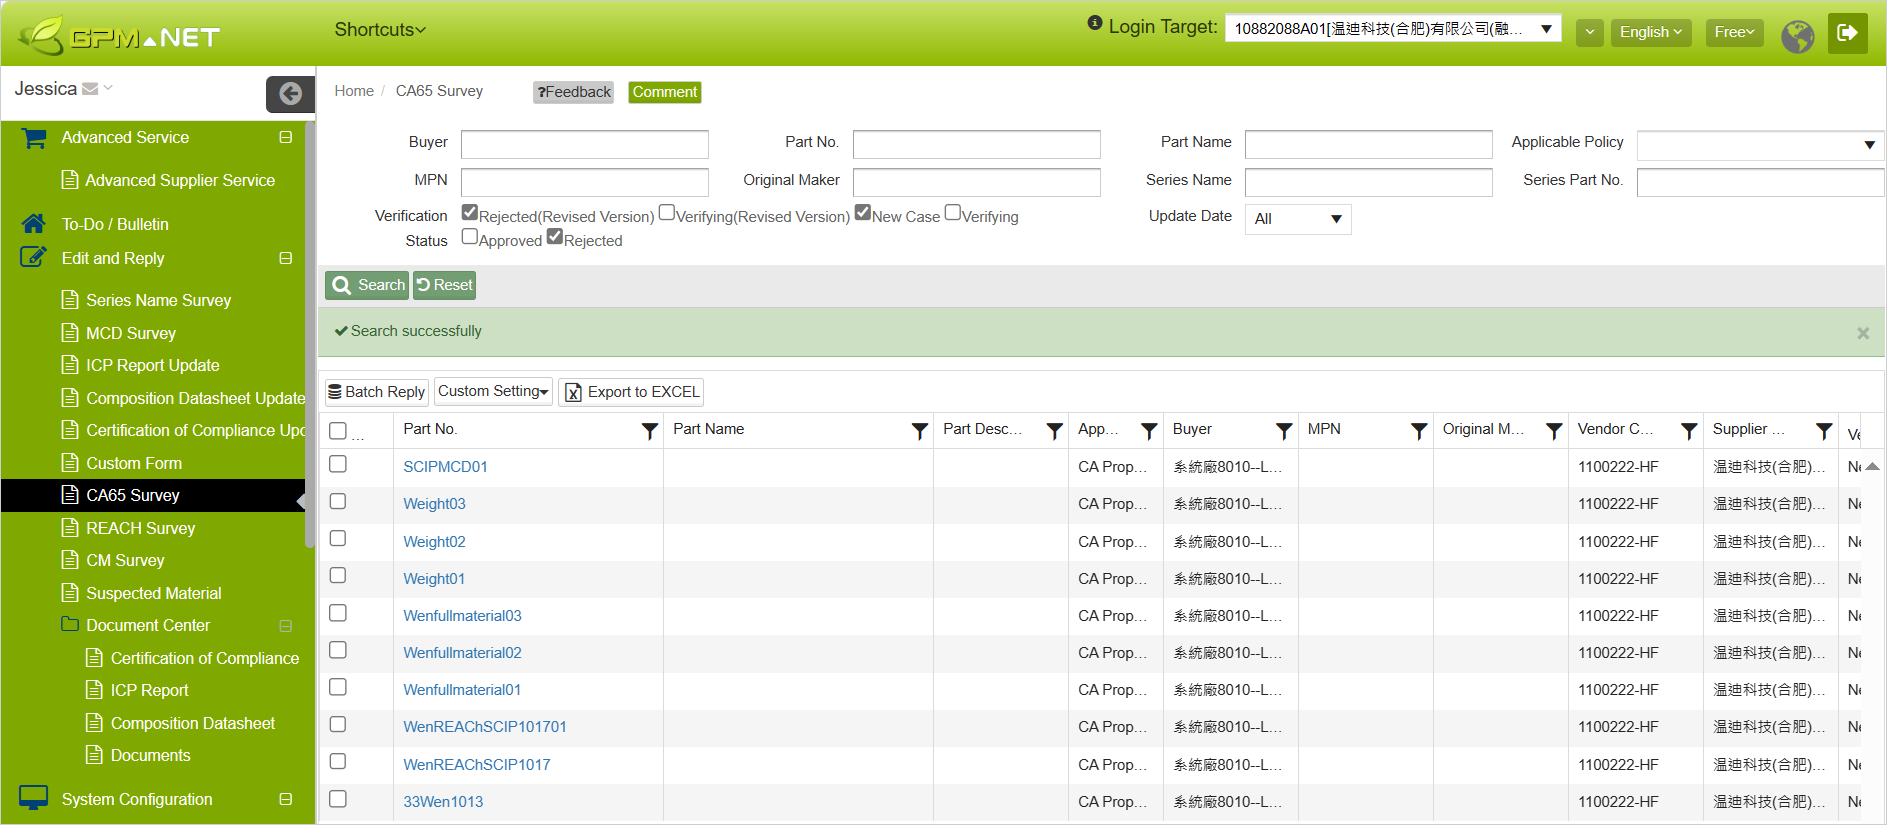The width and height of the screenshot is (1887, 825).
Task: Click Export to EXCEL button
Action: [x=631, y=392]
